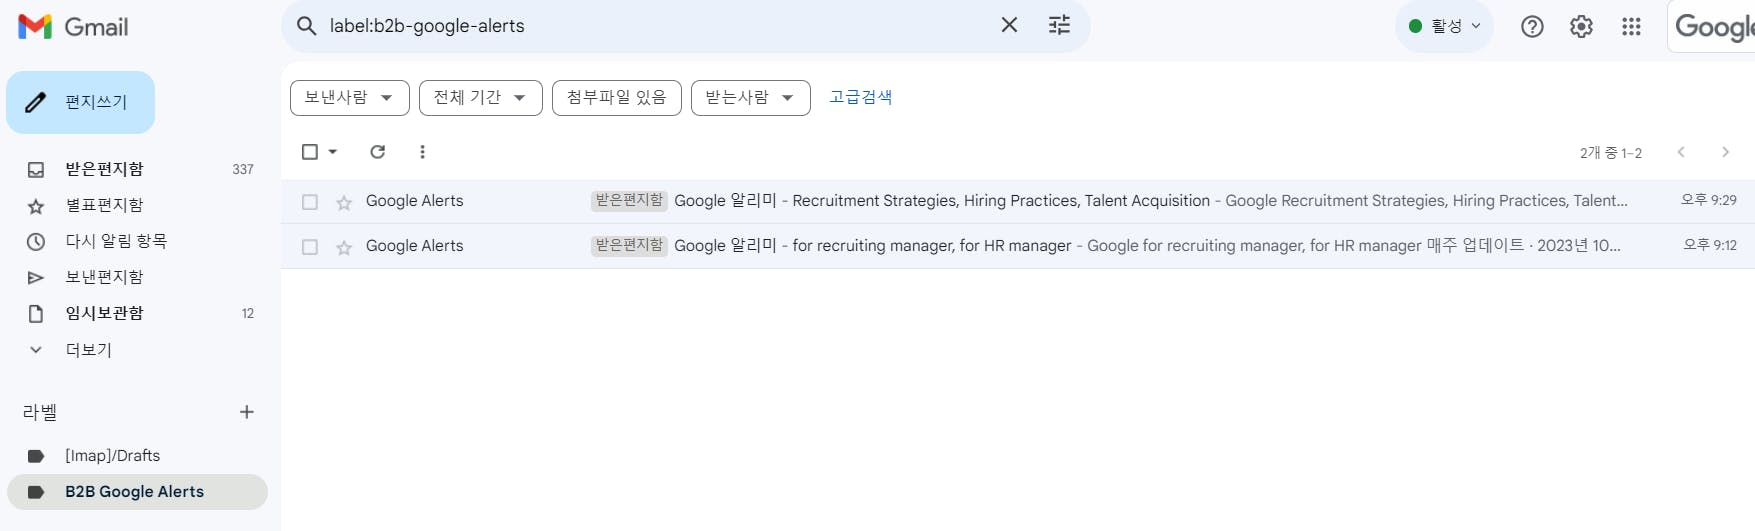Open the more options three-dot menu
The height and width of the screenshot is (531, 1755).
pos(422,152)
